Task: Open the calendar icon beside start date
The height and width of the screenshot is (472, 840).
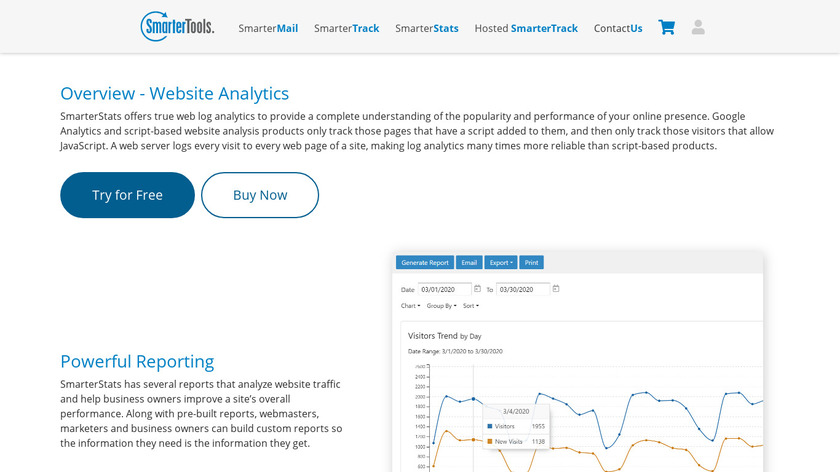Action: point(477,289)
